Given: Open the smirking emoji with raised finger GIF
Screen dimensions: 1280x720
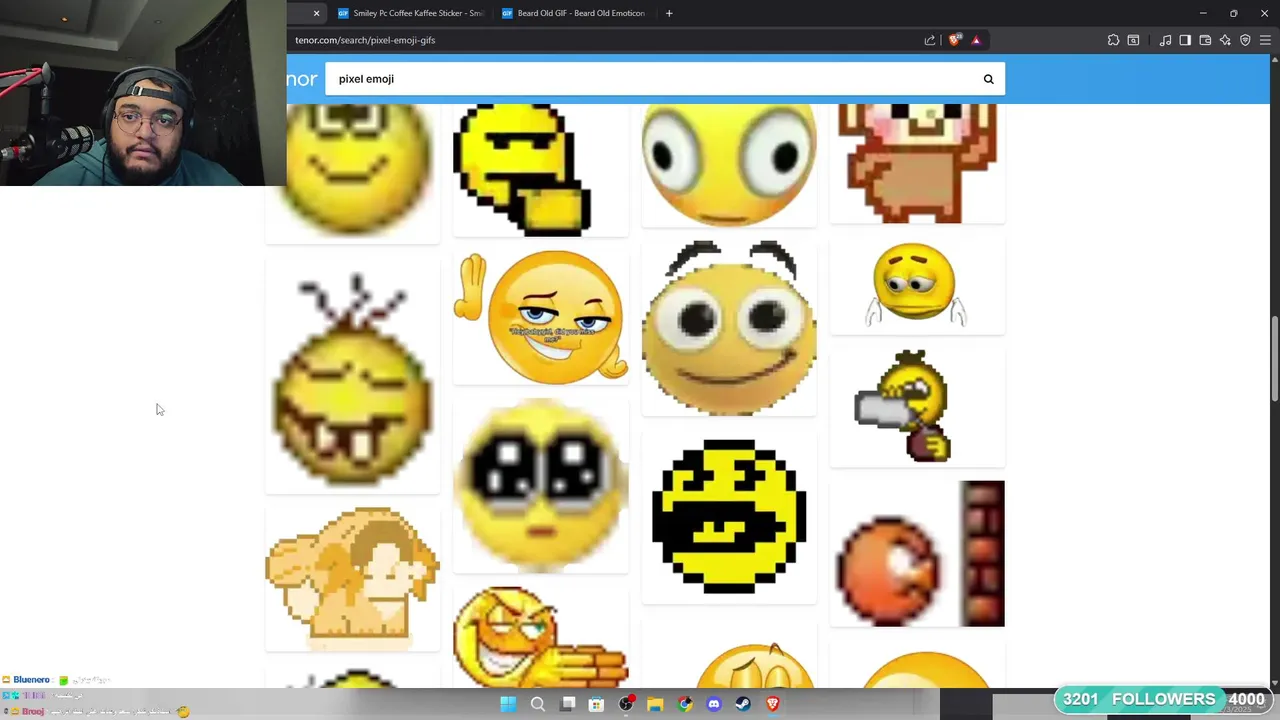Looking at the screenshot, I should 540,317.
